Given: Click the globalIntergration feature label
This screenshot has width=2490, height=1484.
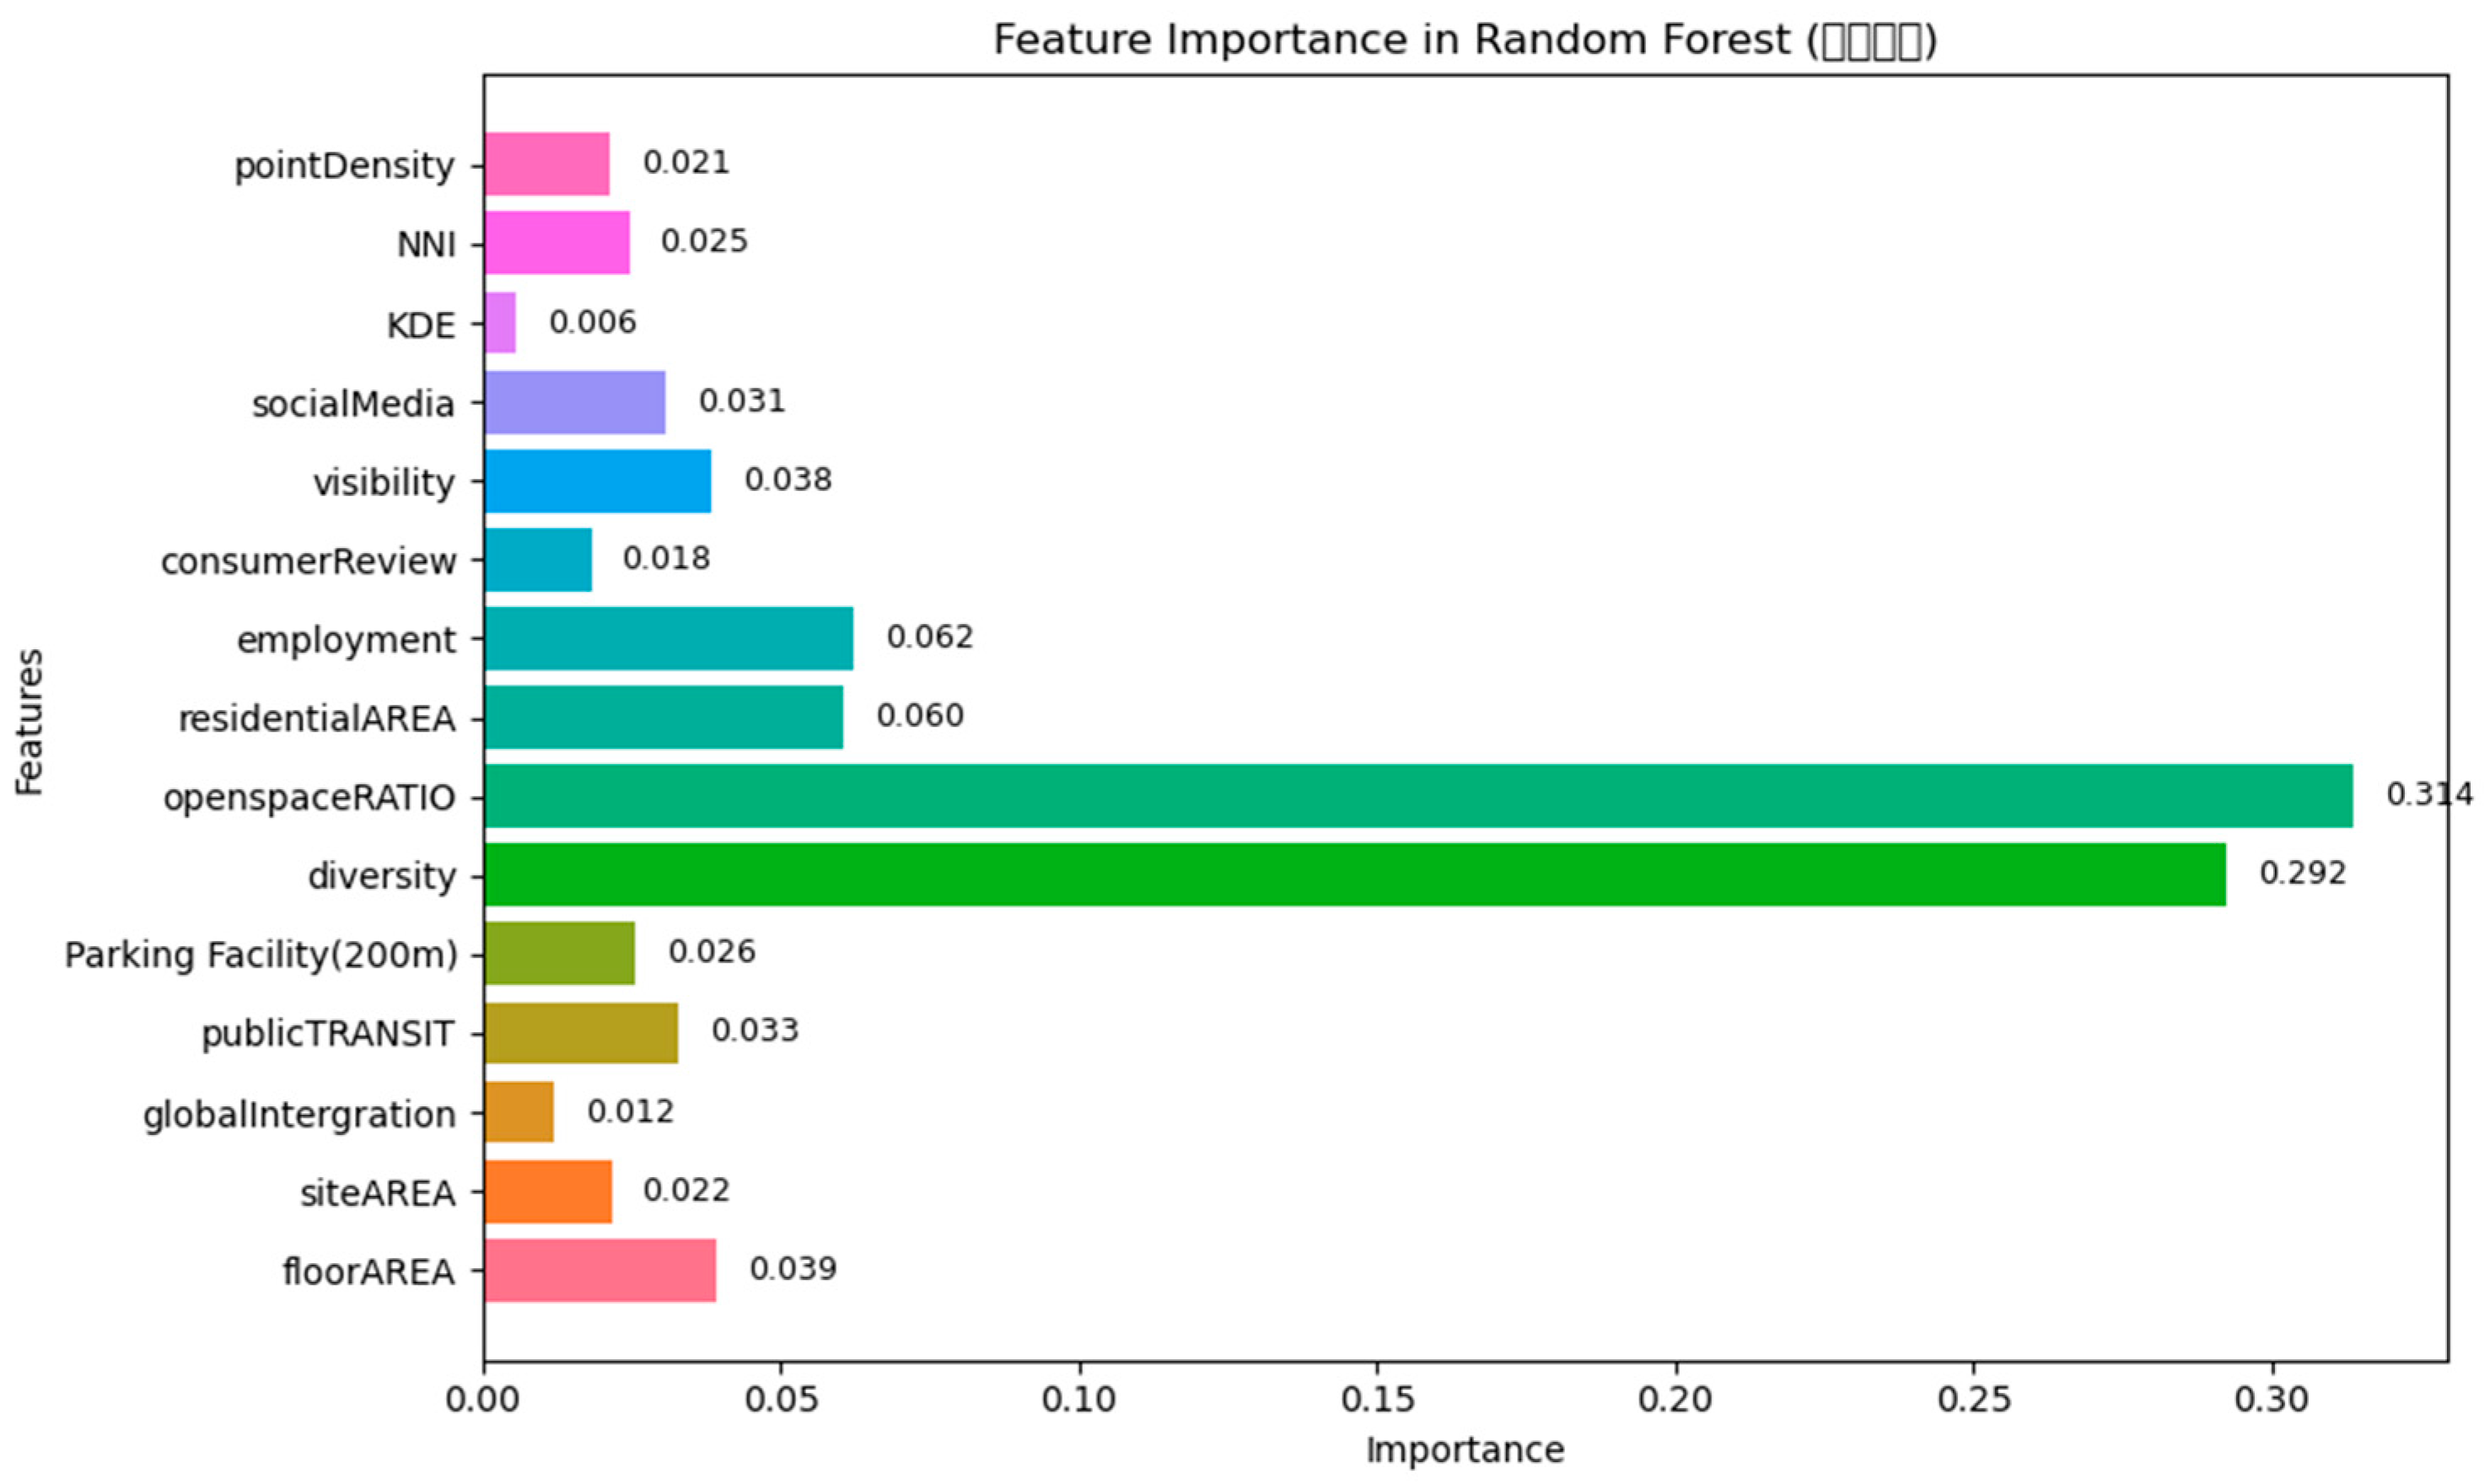Looking at the screenshot, I should 299,1114.
